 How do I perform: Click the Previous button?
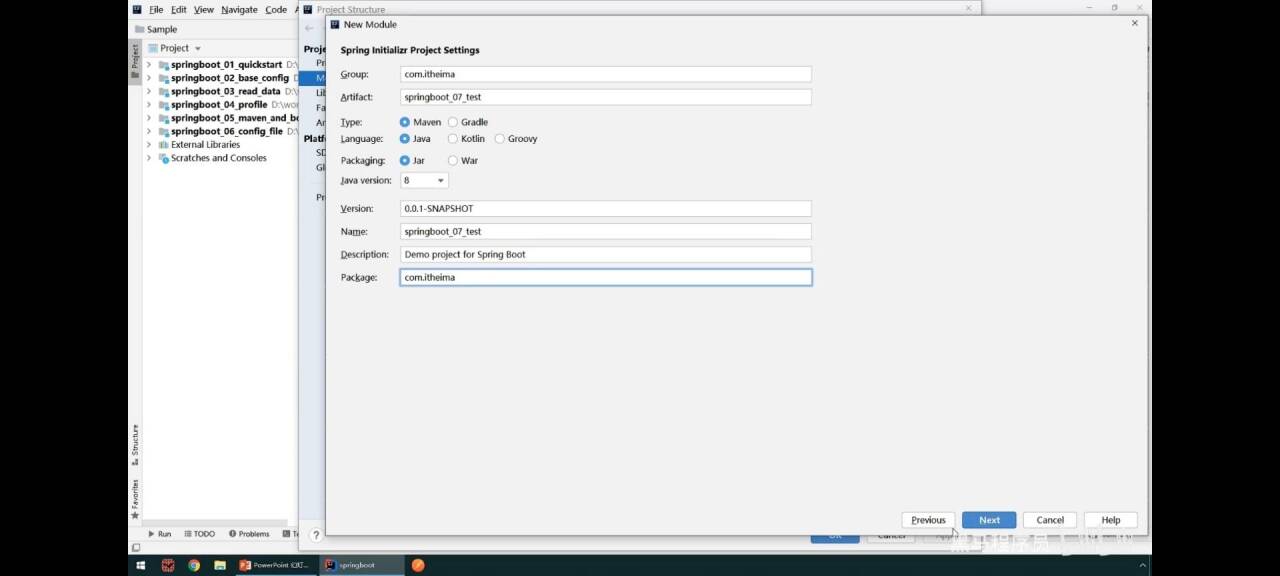928,520
